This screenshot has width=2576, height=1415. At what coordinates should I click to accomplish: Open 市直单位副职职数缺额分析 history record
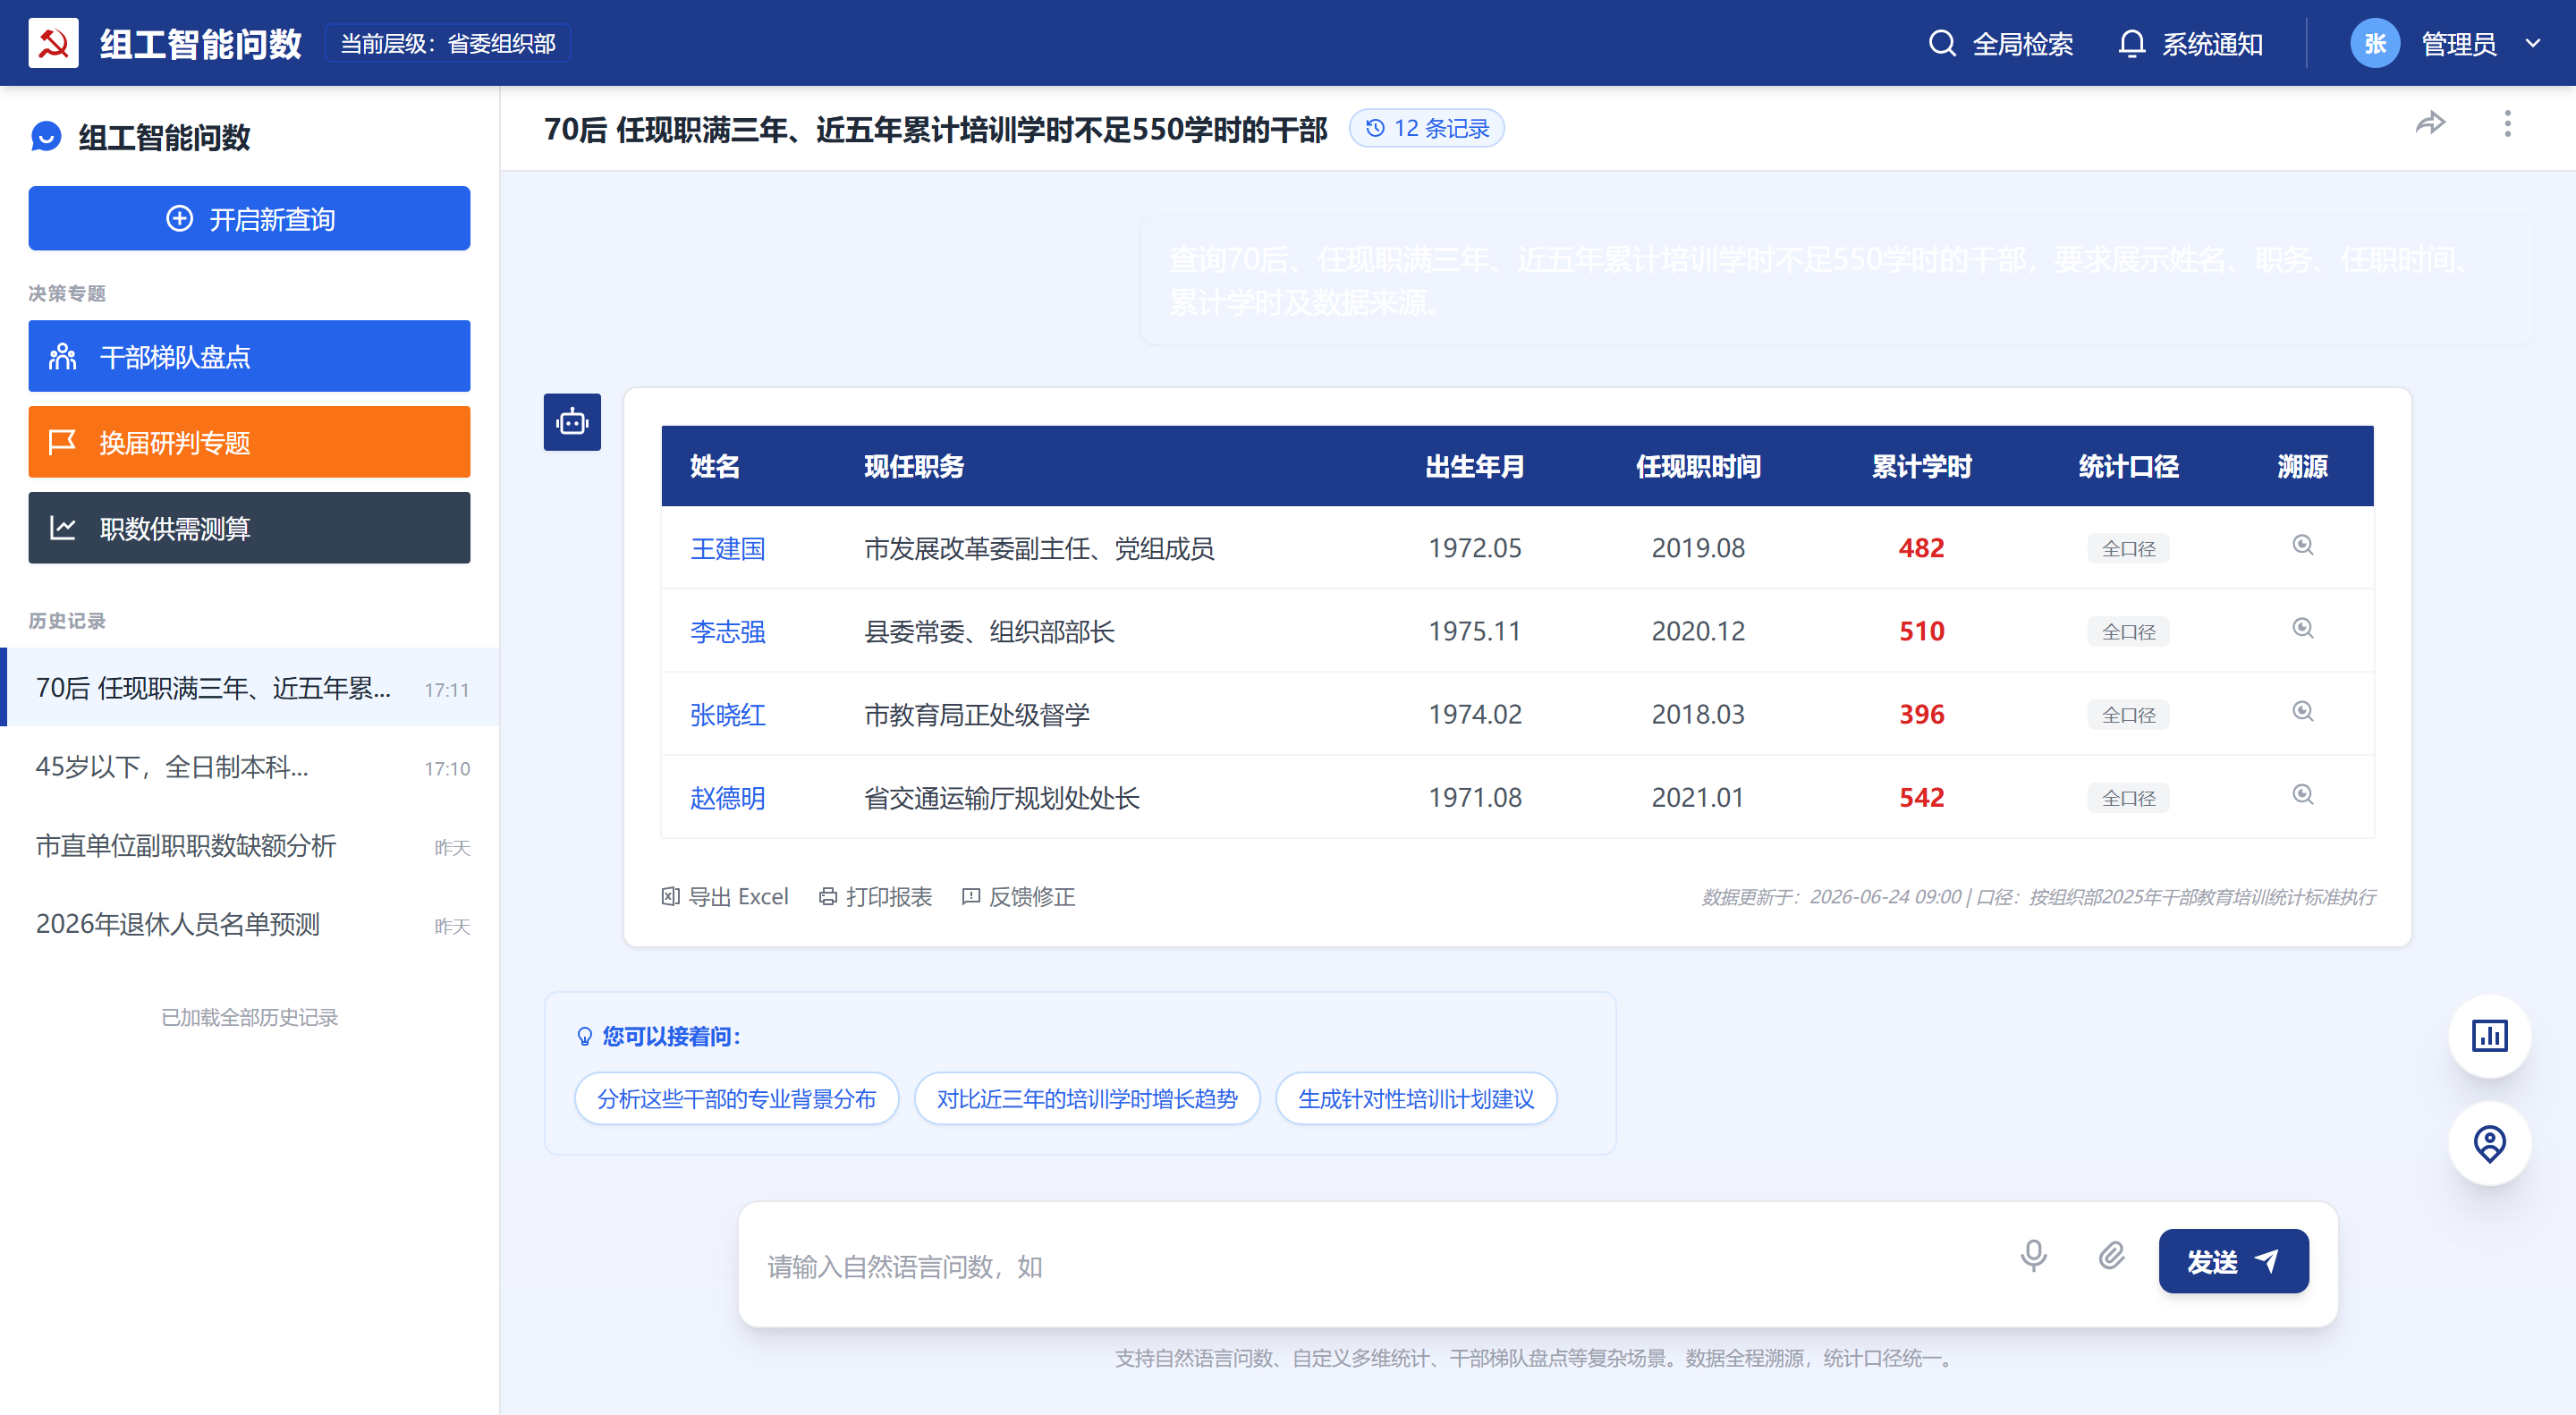click(x=250, y=846)
